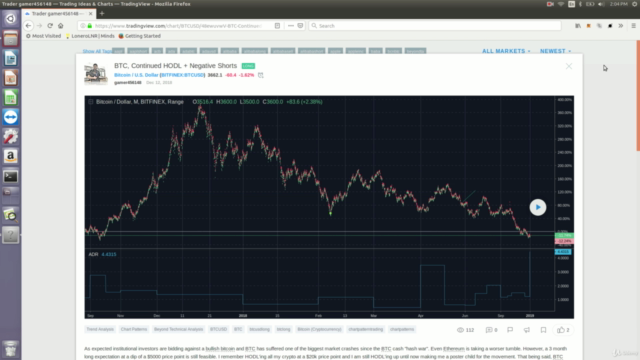Bookmark this idea
Screen dimensions: 640x360
(x=543, y=330)
